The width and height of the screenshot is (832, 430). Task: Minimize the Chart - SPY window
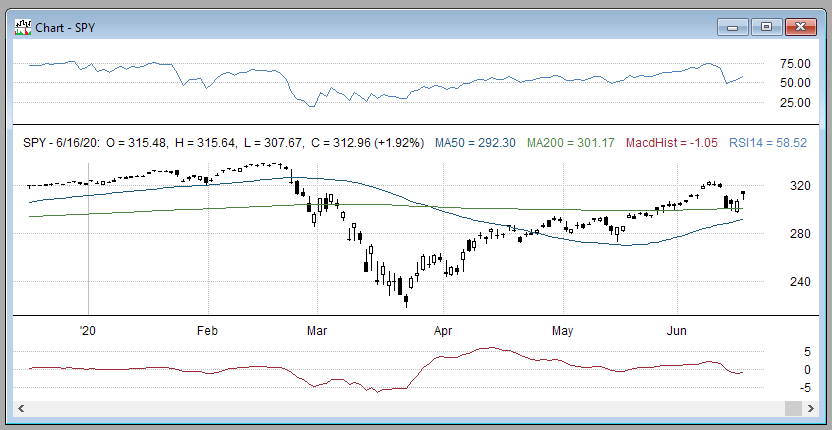point(735,27)
